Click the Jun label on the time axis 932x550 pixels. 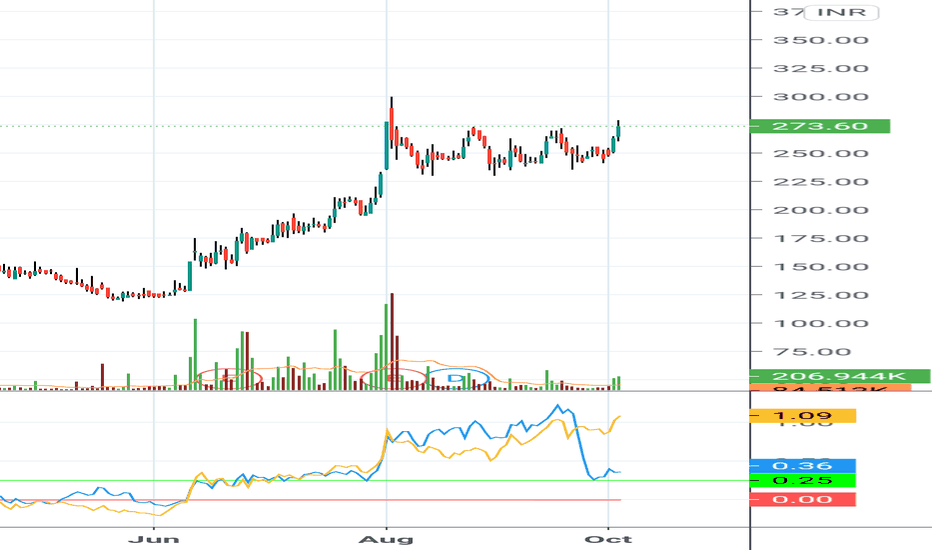pos(154,539)
